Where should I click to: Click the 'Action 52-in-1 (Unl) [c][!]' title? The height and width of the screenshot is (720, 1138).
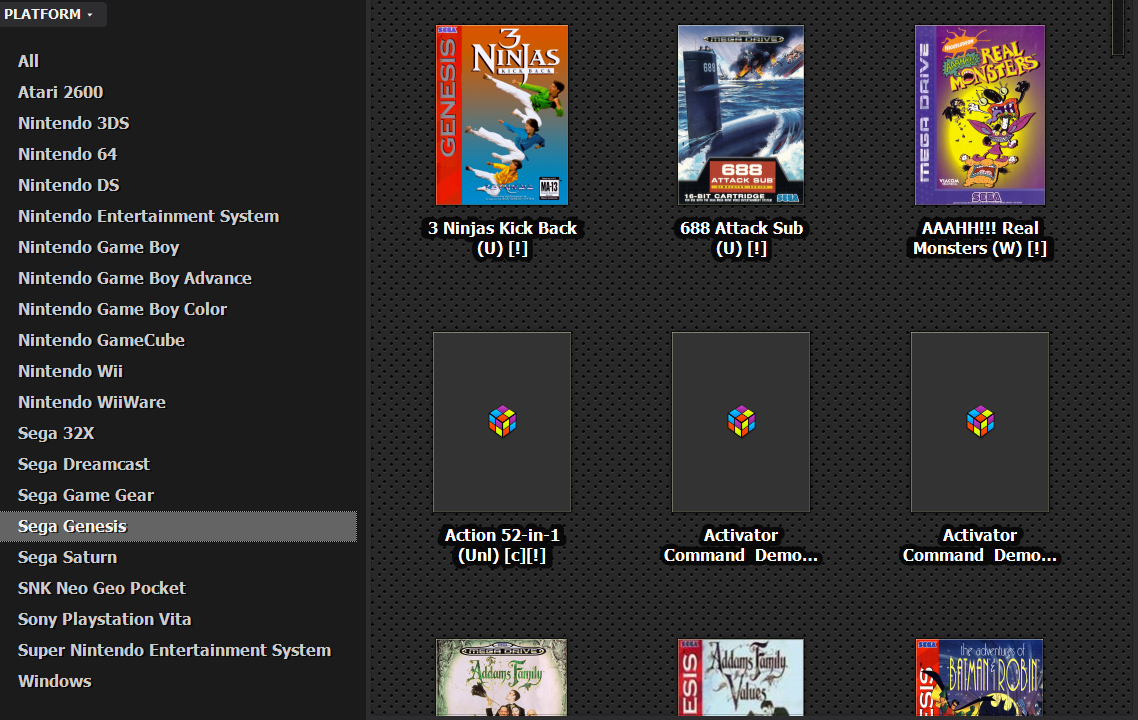click(502, 545)
